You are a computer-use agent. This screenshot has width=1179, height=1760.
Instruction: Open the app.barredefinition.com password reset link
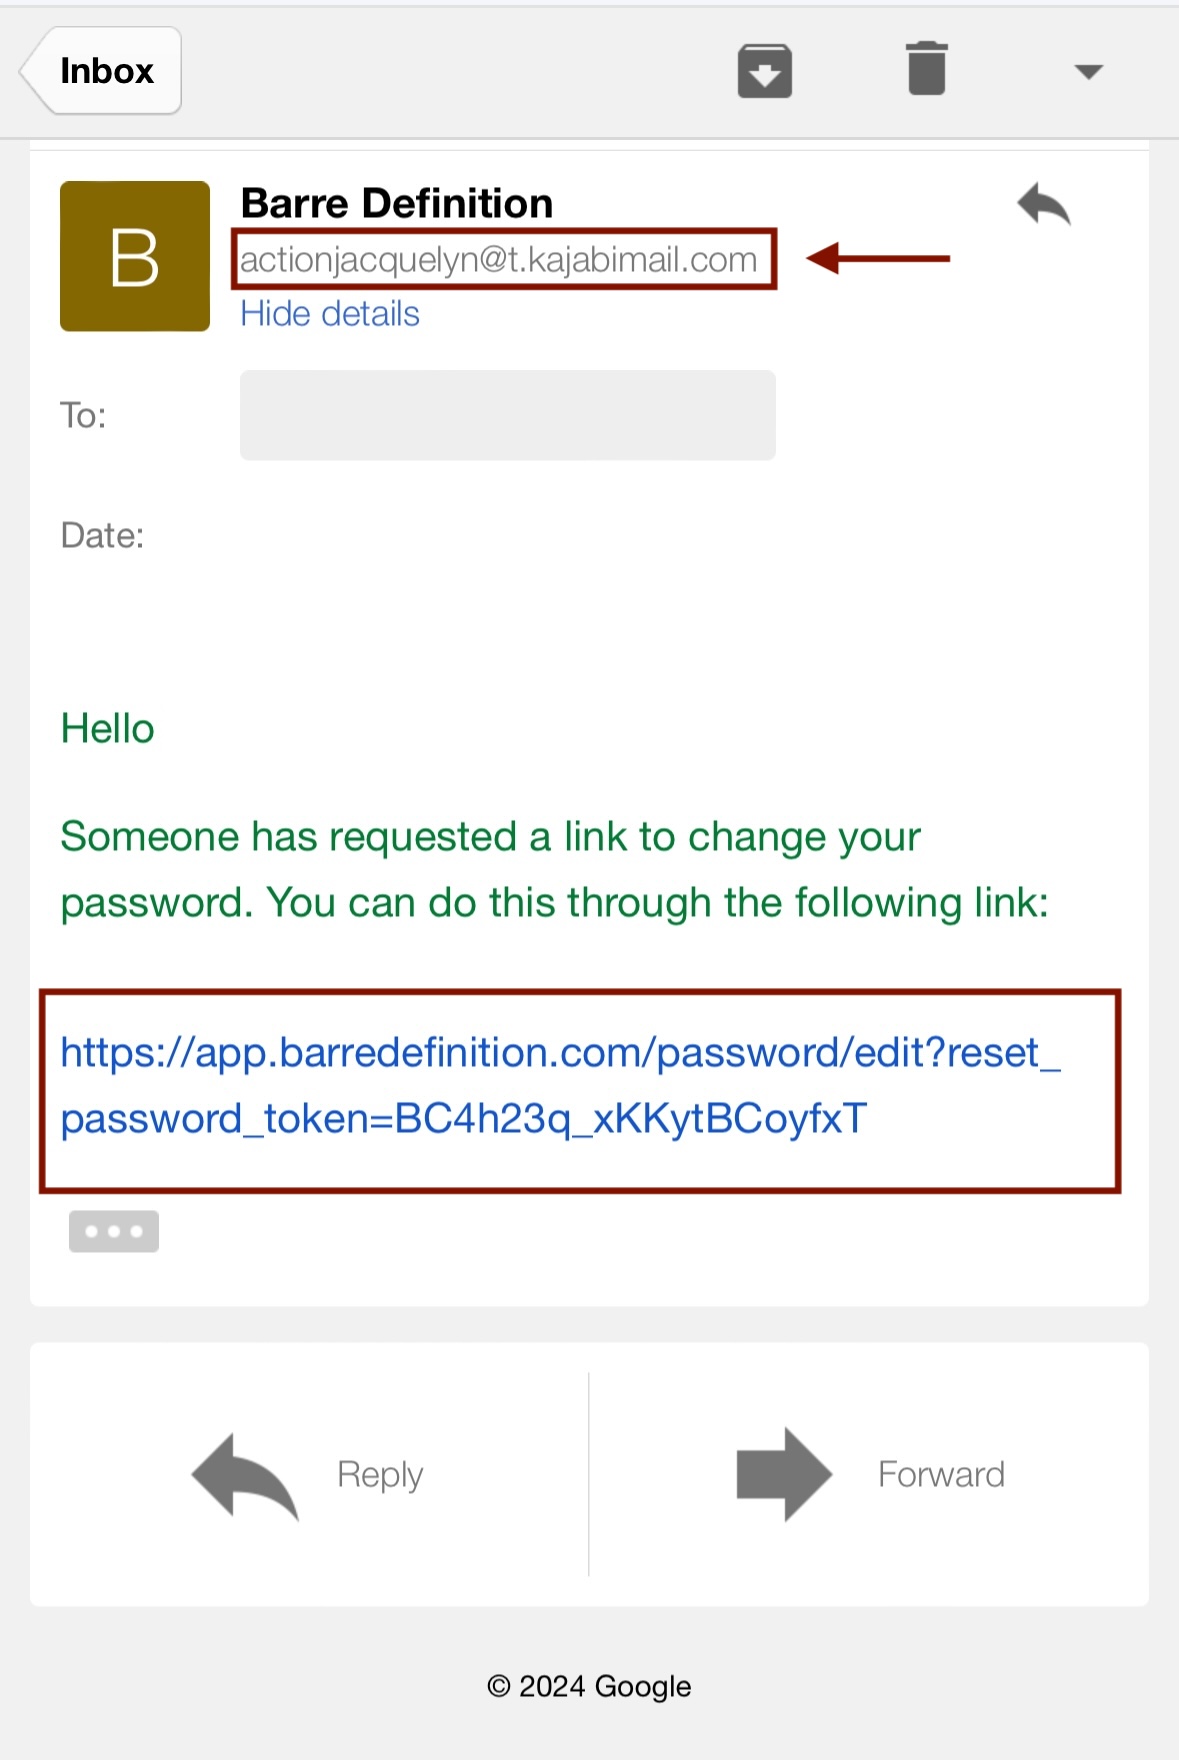[x=560, y=1085]
